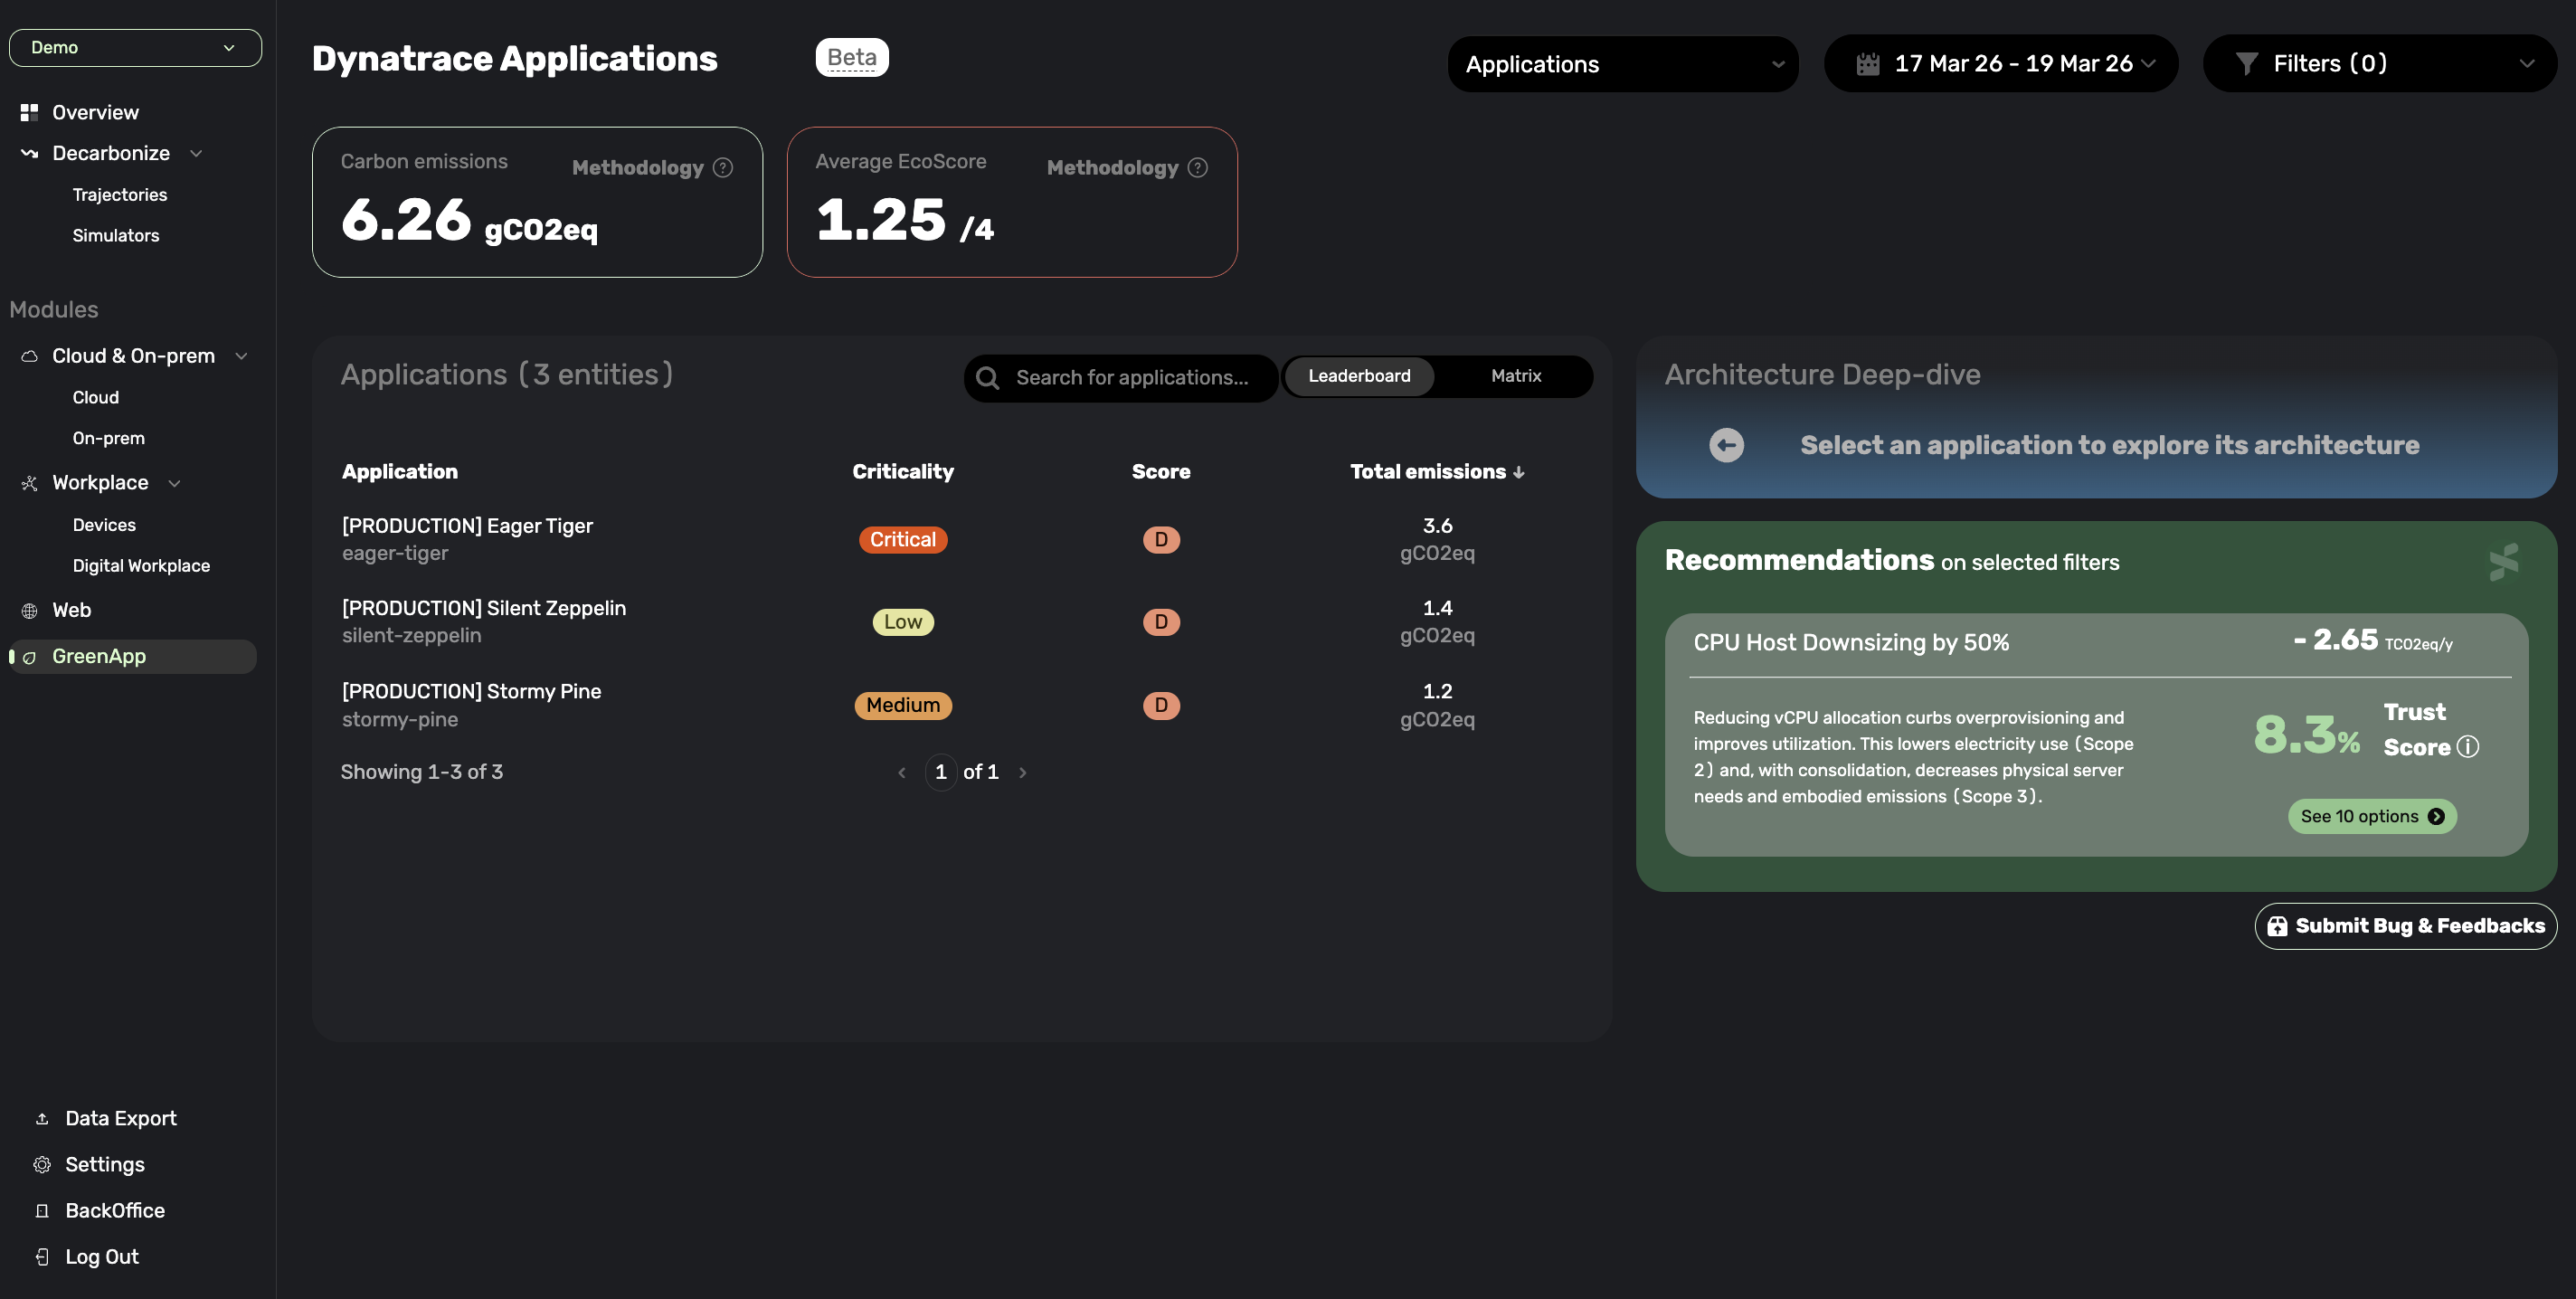Click the Workplace icon in the sidebar
The width and height of the screenshot is (2576, 1299).
[29, 483]
